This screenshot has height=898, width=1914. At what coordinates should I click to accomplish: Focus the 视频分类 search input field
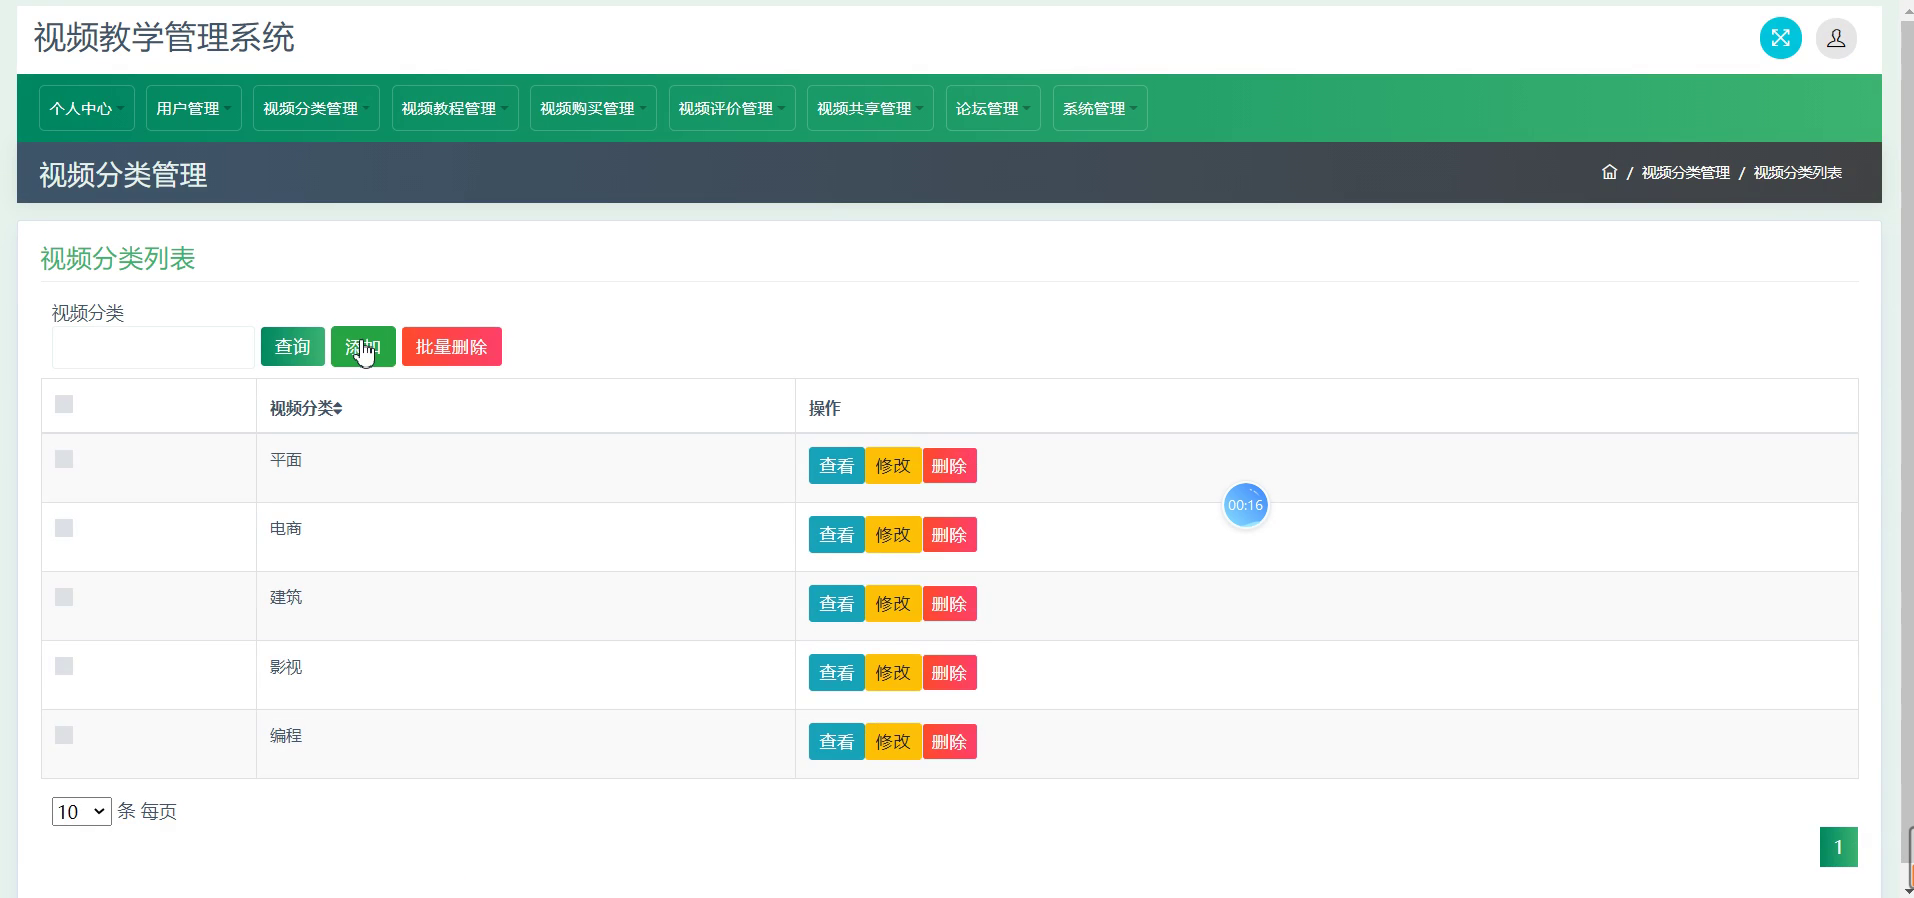tap(153, 348)
